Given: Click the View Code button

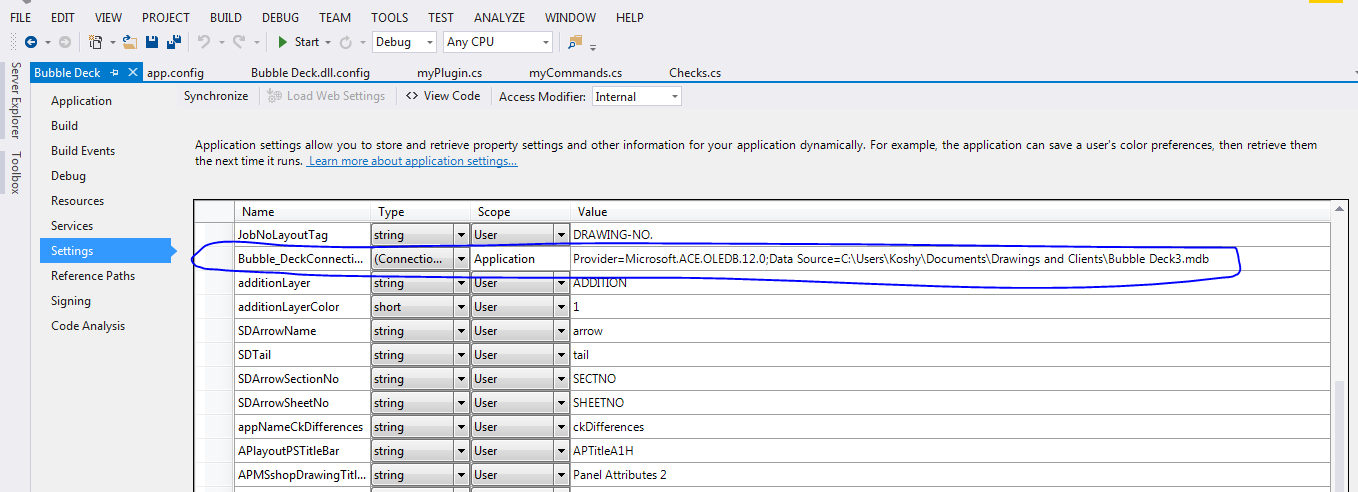Looking at the screenshot, I should coord(442,96).
